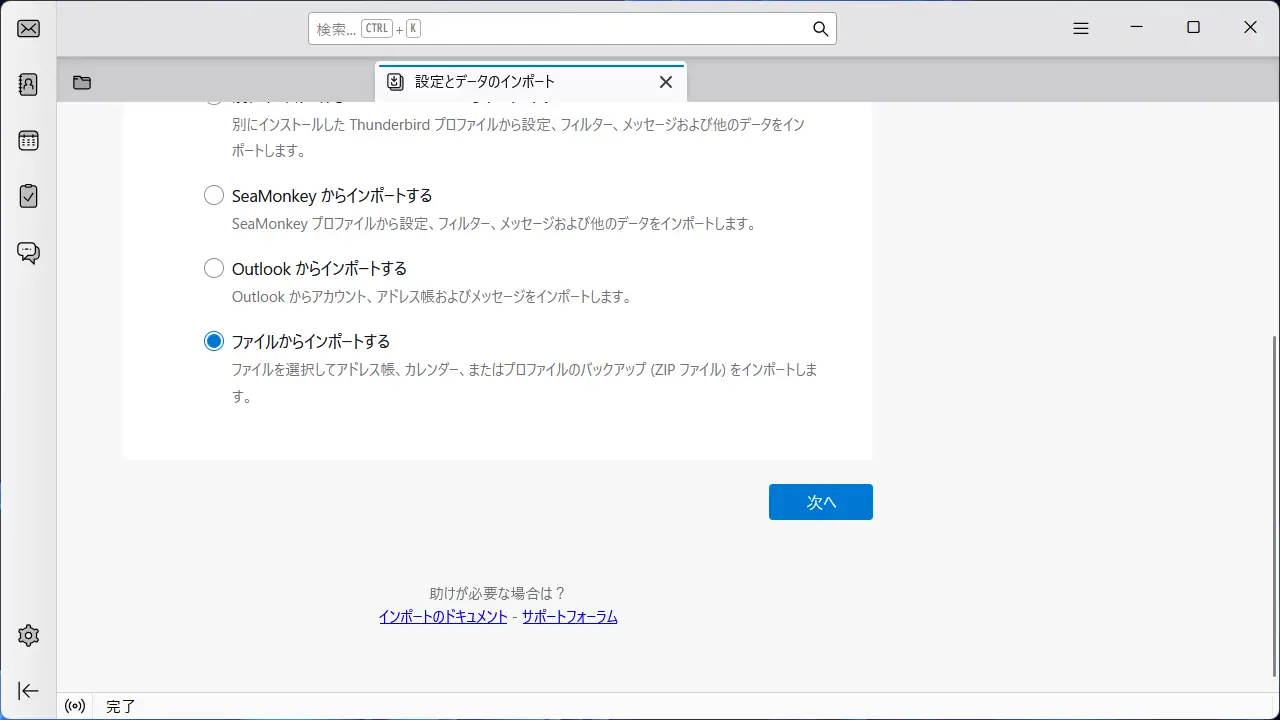The image size is (1280, 720).
Task: Open the Address Book icon
Action: [29, 84]
